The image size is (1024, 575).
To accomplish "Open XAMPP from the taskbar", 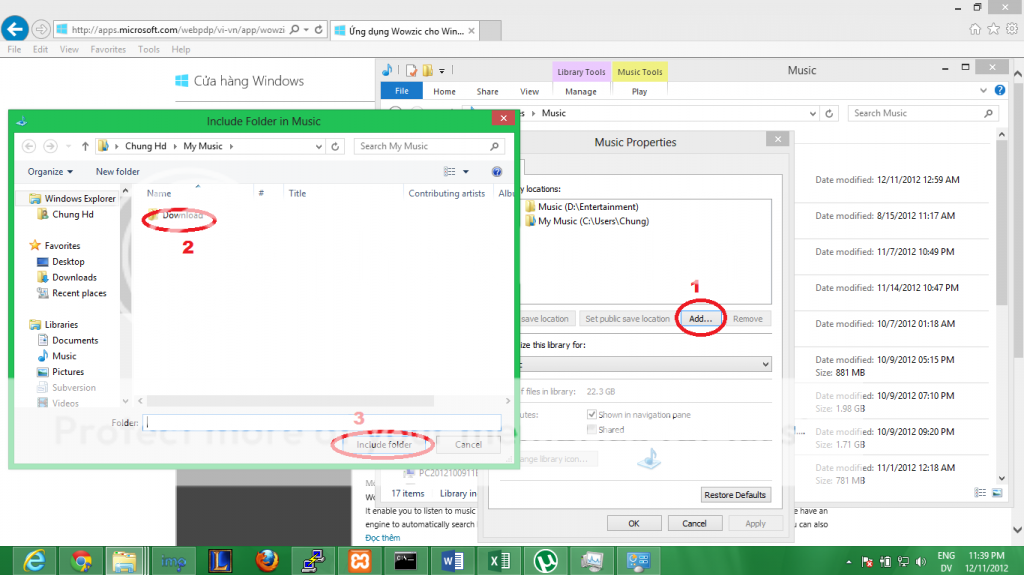I will 359,560.
